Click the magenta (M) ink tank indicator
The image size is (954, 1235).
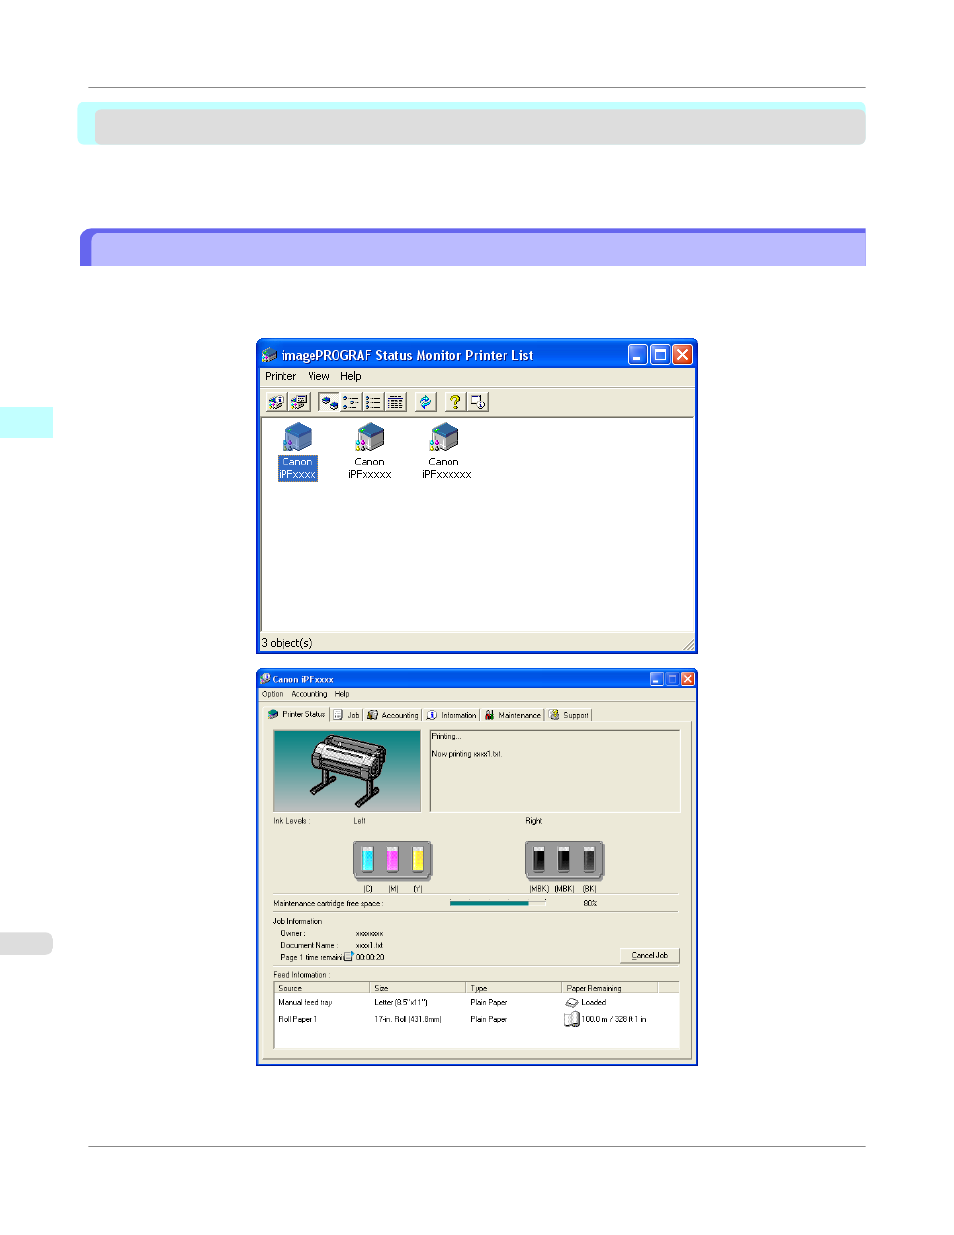pyautogui.click(x=392, y=859)
